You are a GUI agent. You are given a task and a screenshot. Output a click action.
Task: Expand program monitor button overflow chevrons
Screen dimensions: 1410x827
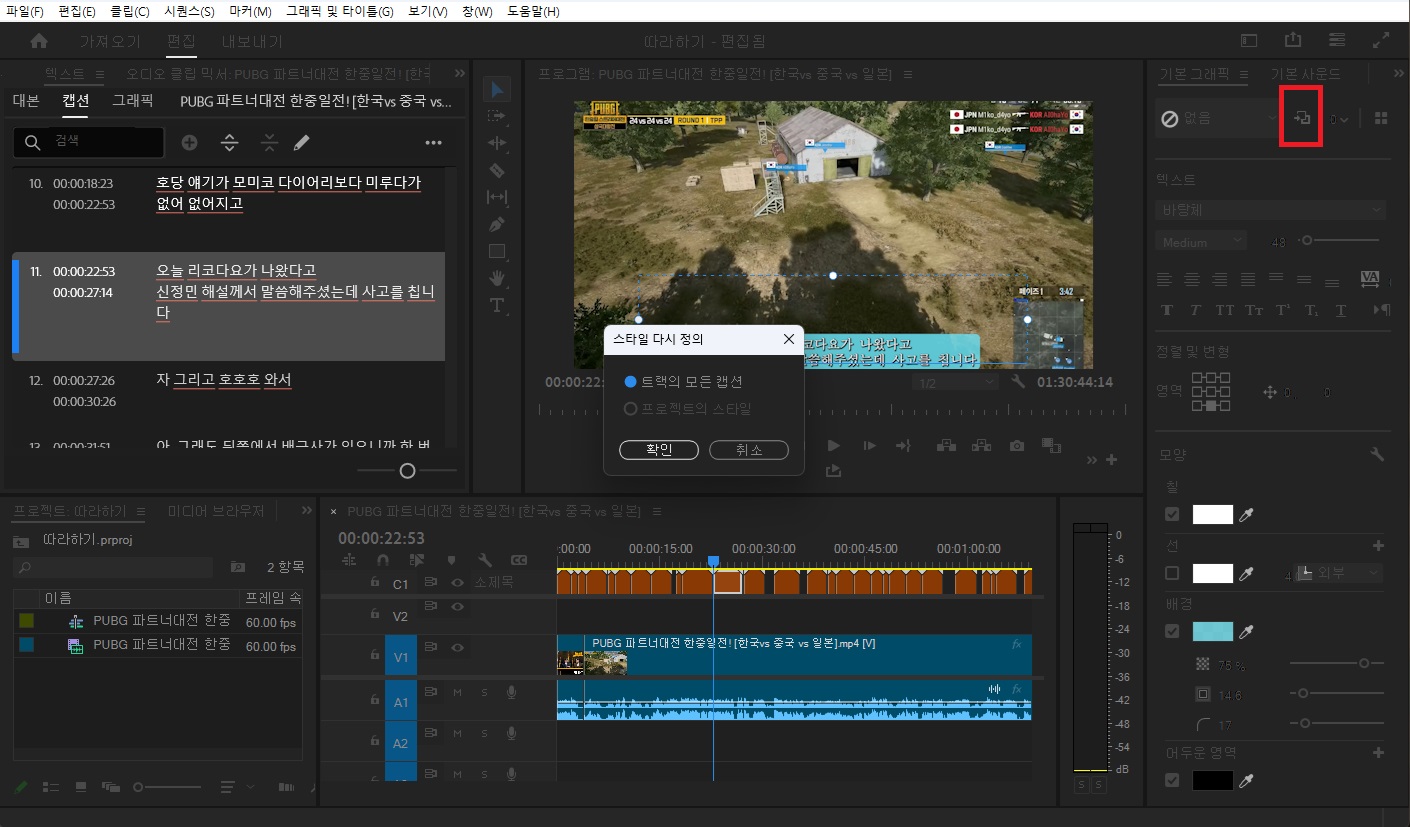pyautogui.click(x=1092, y=460)
